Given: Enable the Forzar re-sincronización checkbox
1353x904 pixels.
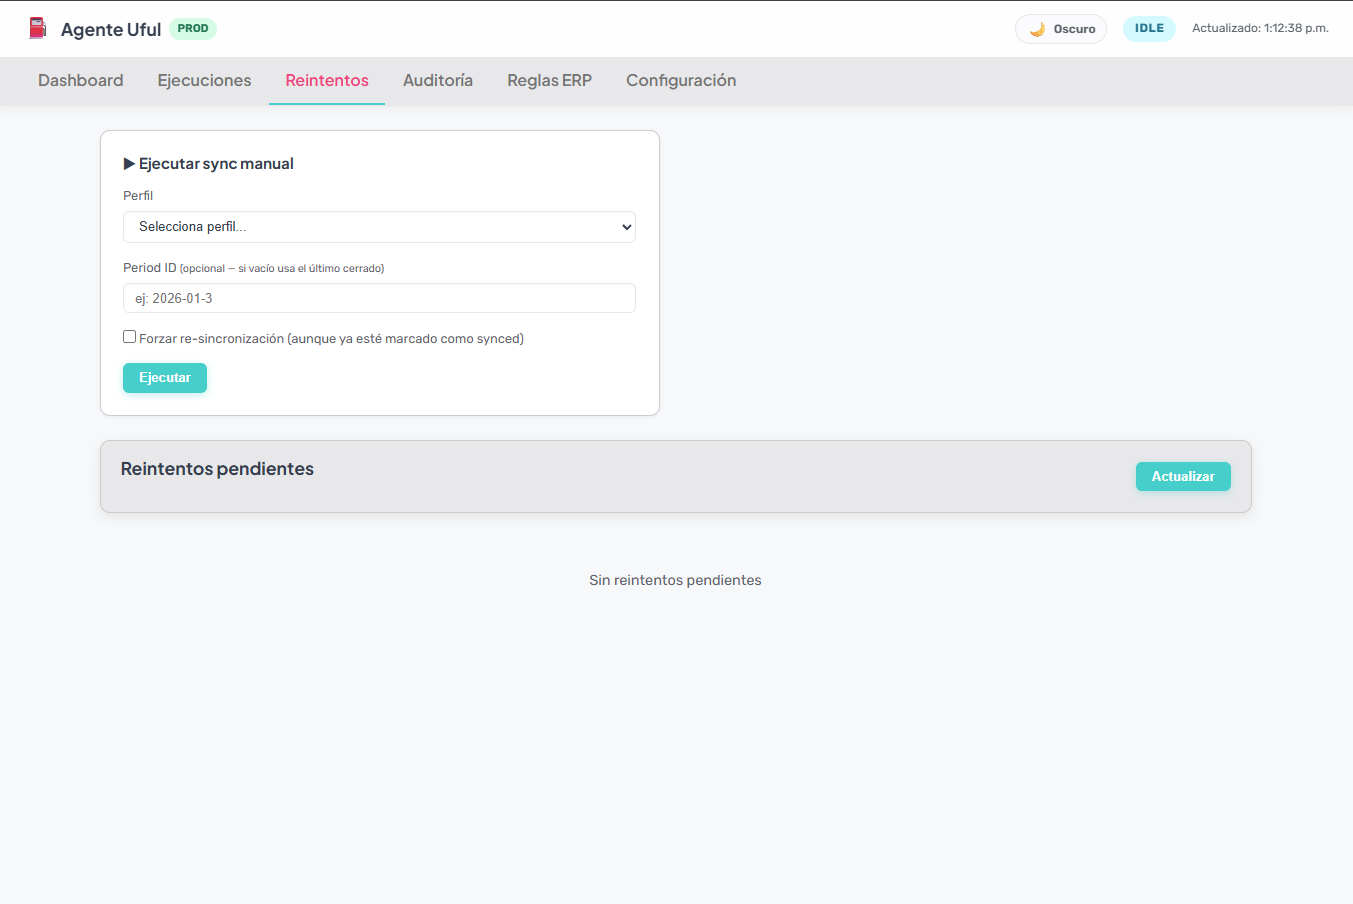Looking at the screenshot, I should pyautogui.click(x=130, y=337).
